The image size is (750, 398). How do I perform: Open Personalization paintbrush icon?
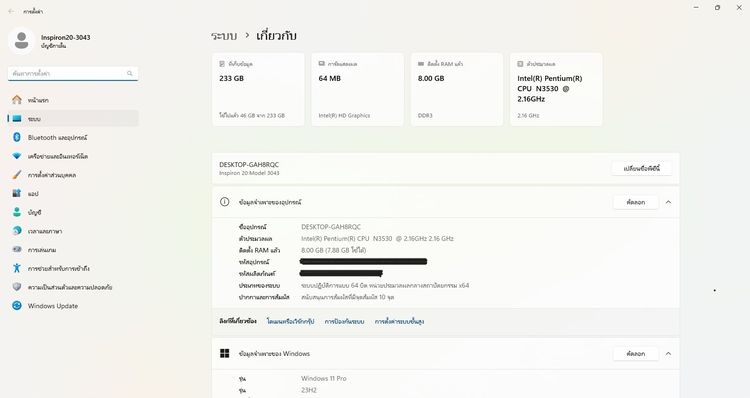(x=17, y=175)
